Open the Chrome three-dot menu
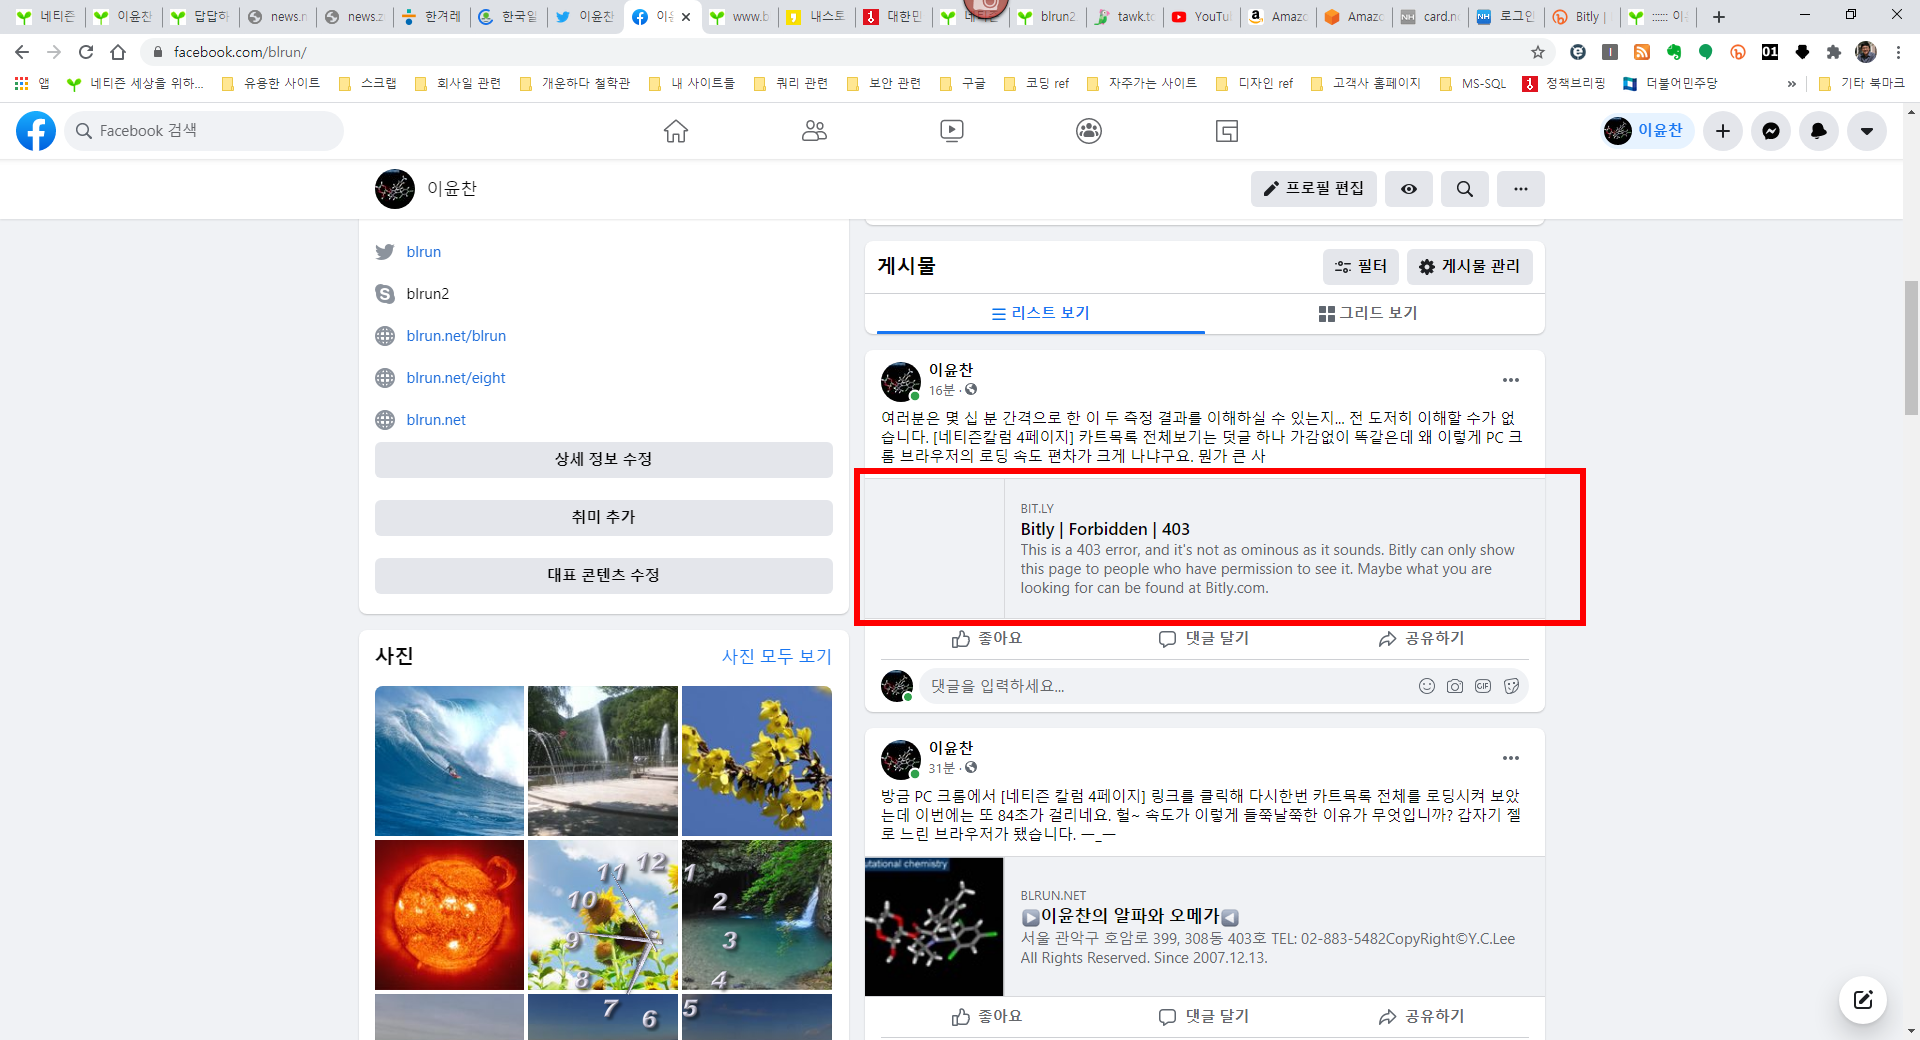This screenshot has width=1920, height=1040. coord(1898,52)
